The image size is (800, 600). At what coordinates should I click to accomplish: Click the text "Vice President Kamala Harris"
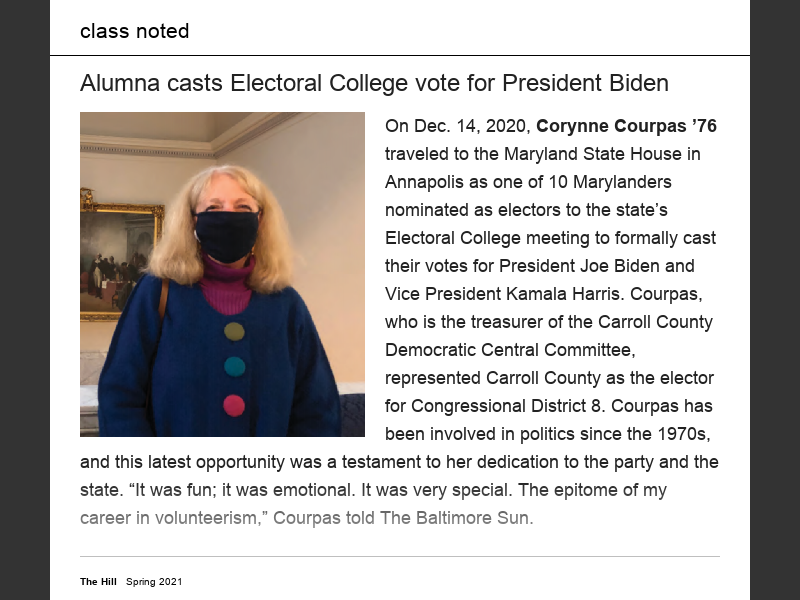coord(493,294)
